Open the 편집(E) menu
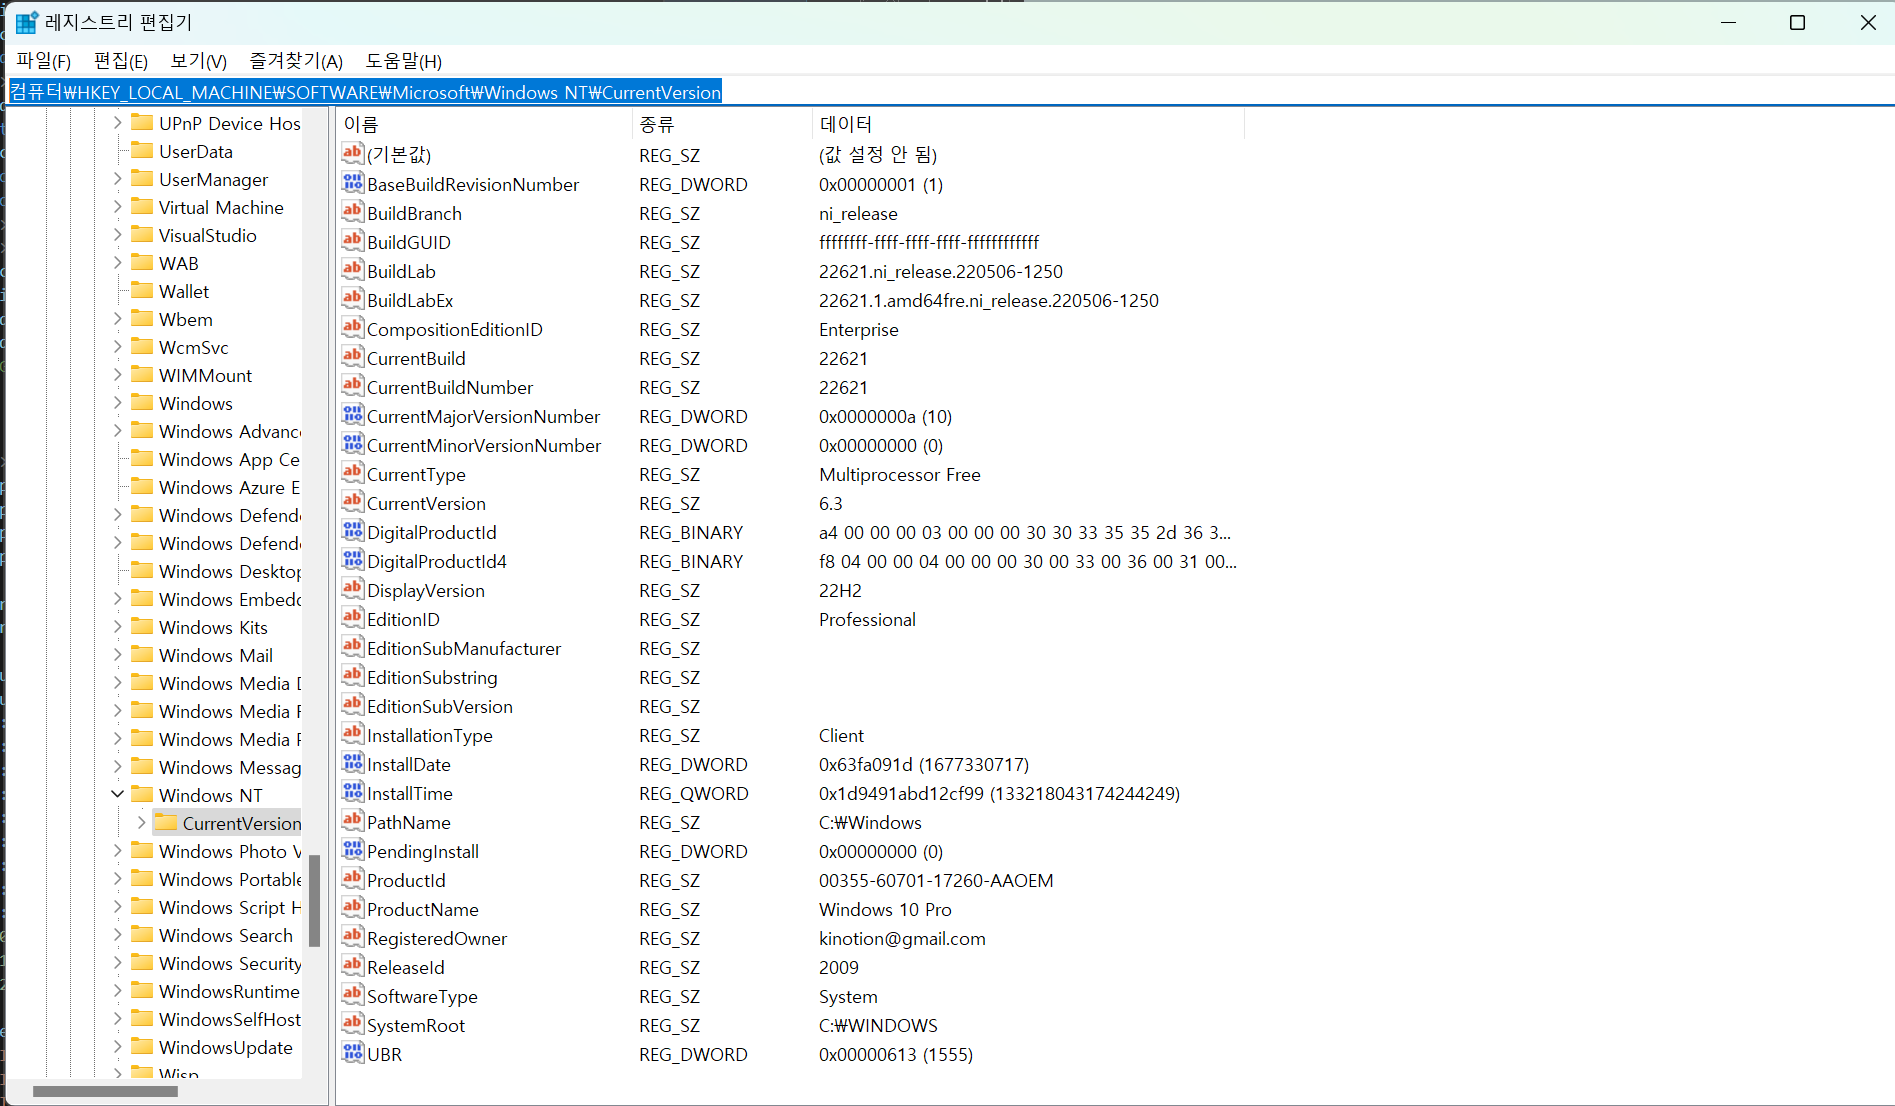Viewport: 1895px width, 1106px height. 121,61
